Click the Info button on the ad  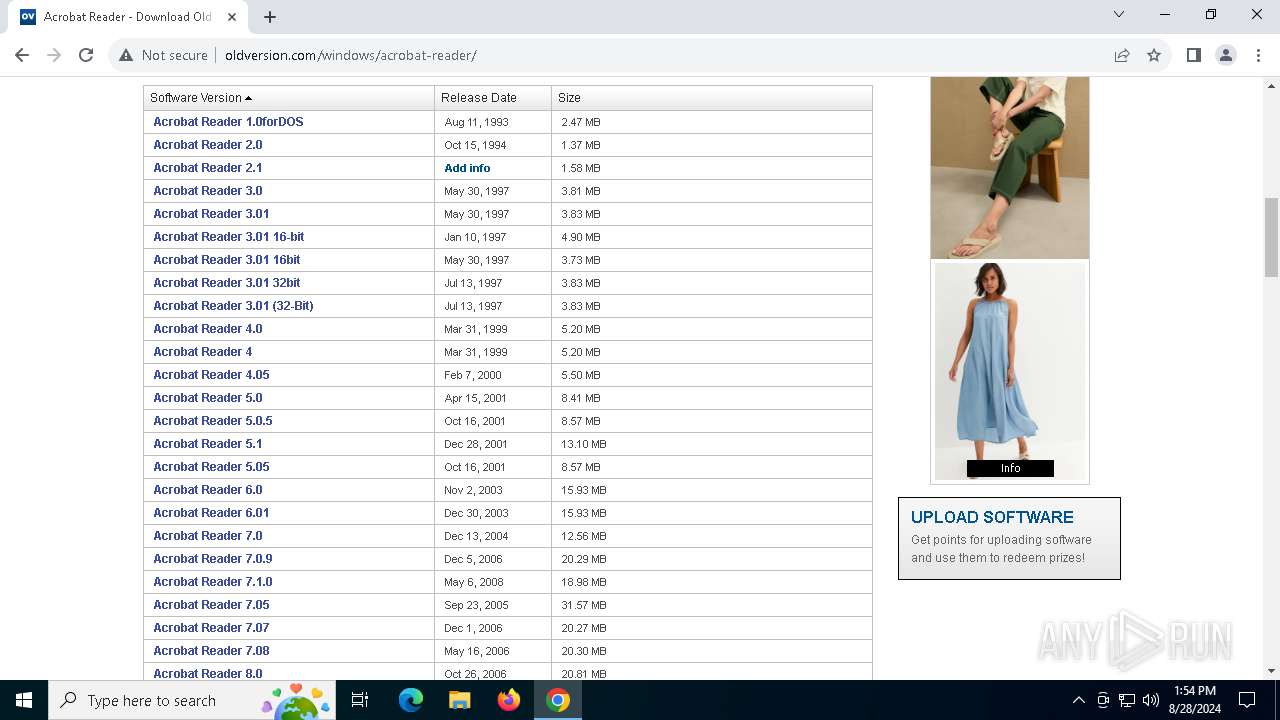(x=1010, y=468)
